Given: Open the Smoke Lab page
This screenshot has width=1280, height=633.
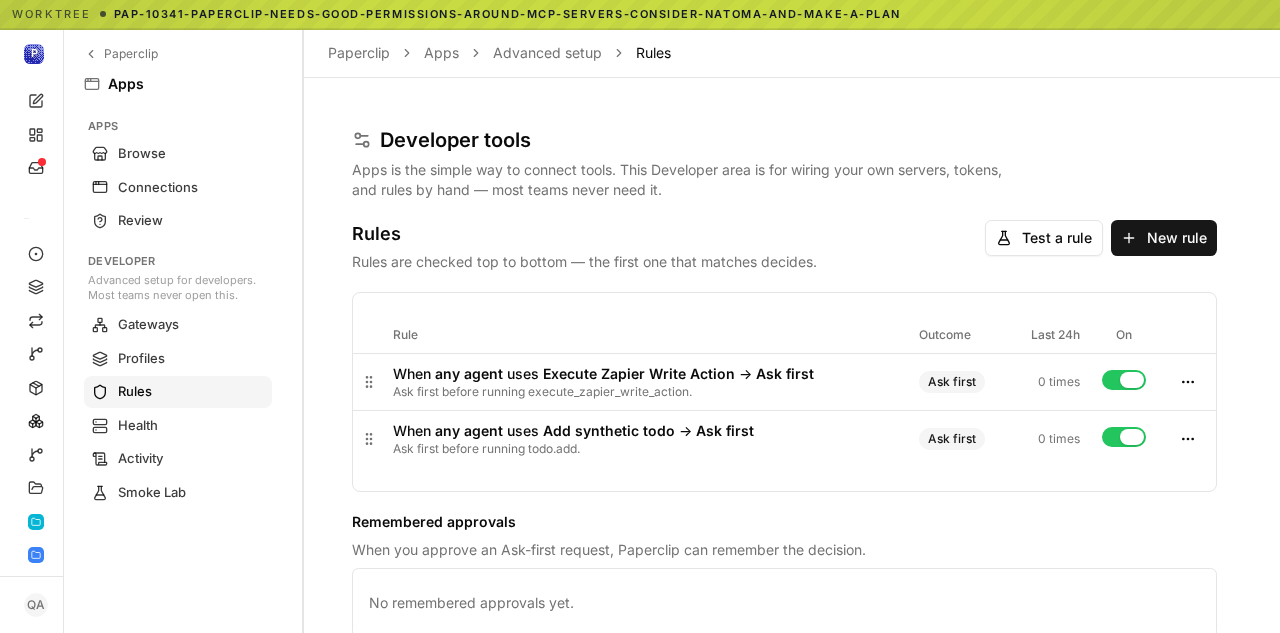Looking at the screenshot, I should click(178, 492).
